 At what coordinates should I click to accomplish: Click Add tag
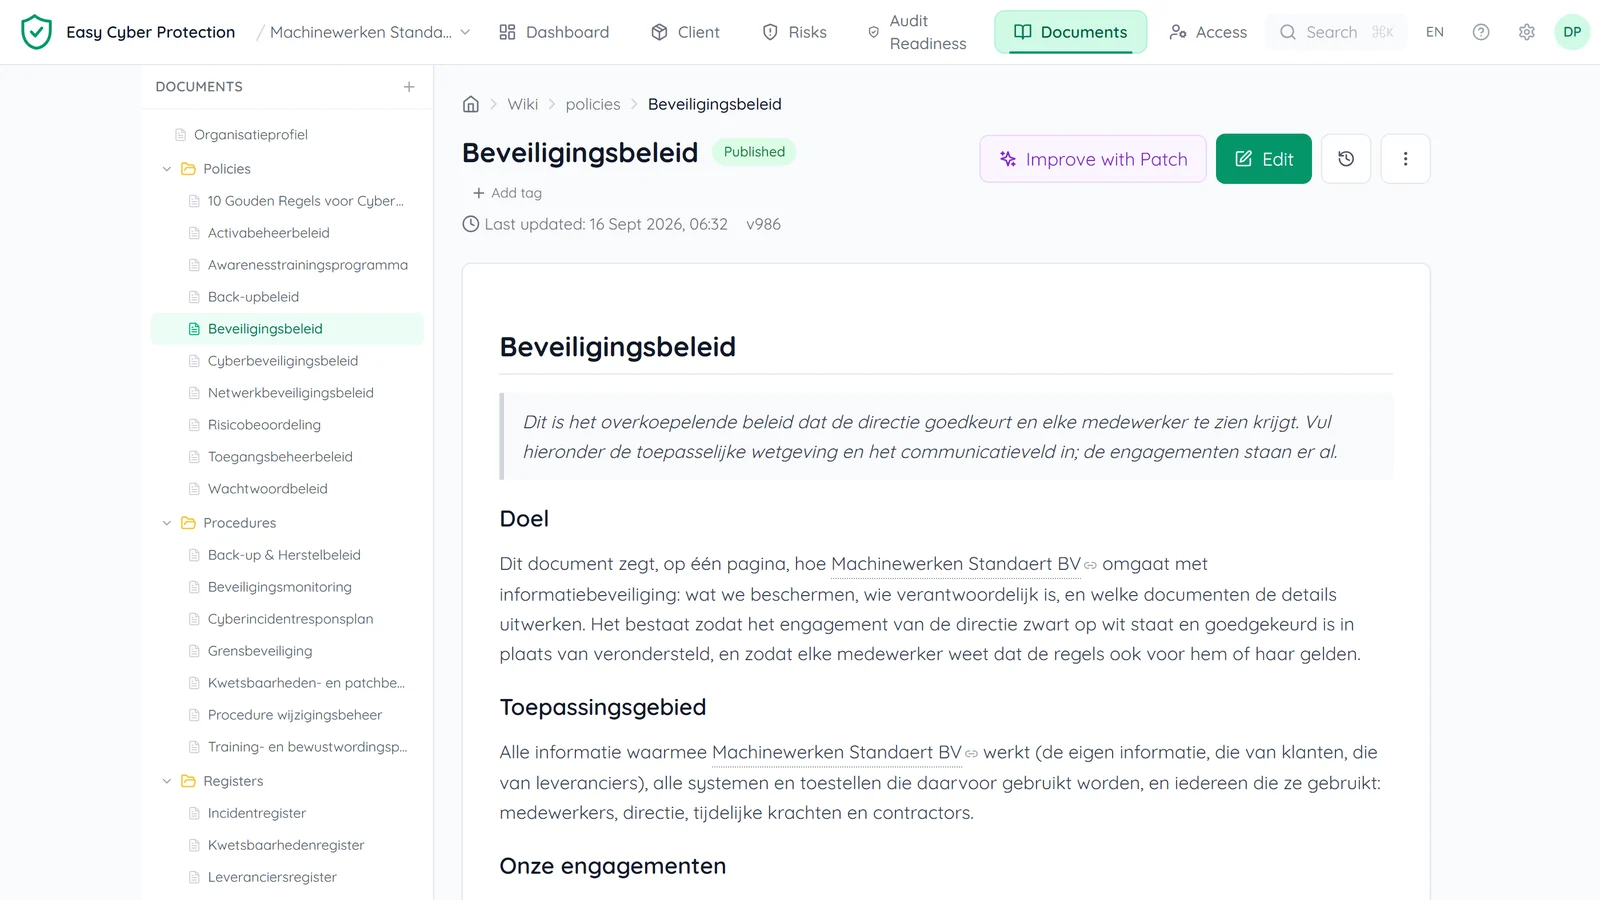point(507,193)
